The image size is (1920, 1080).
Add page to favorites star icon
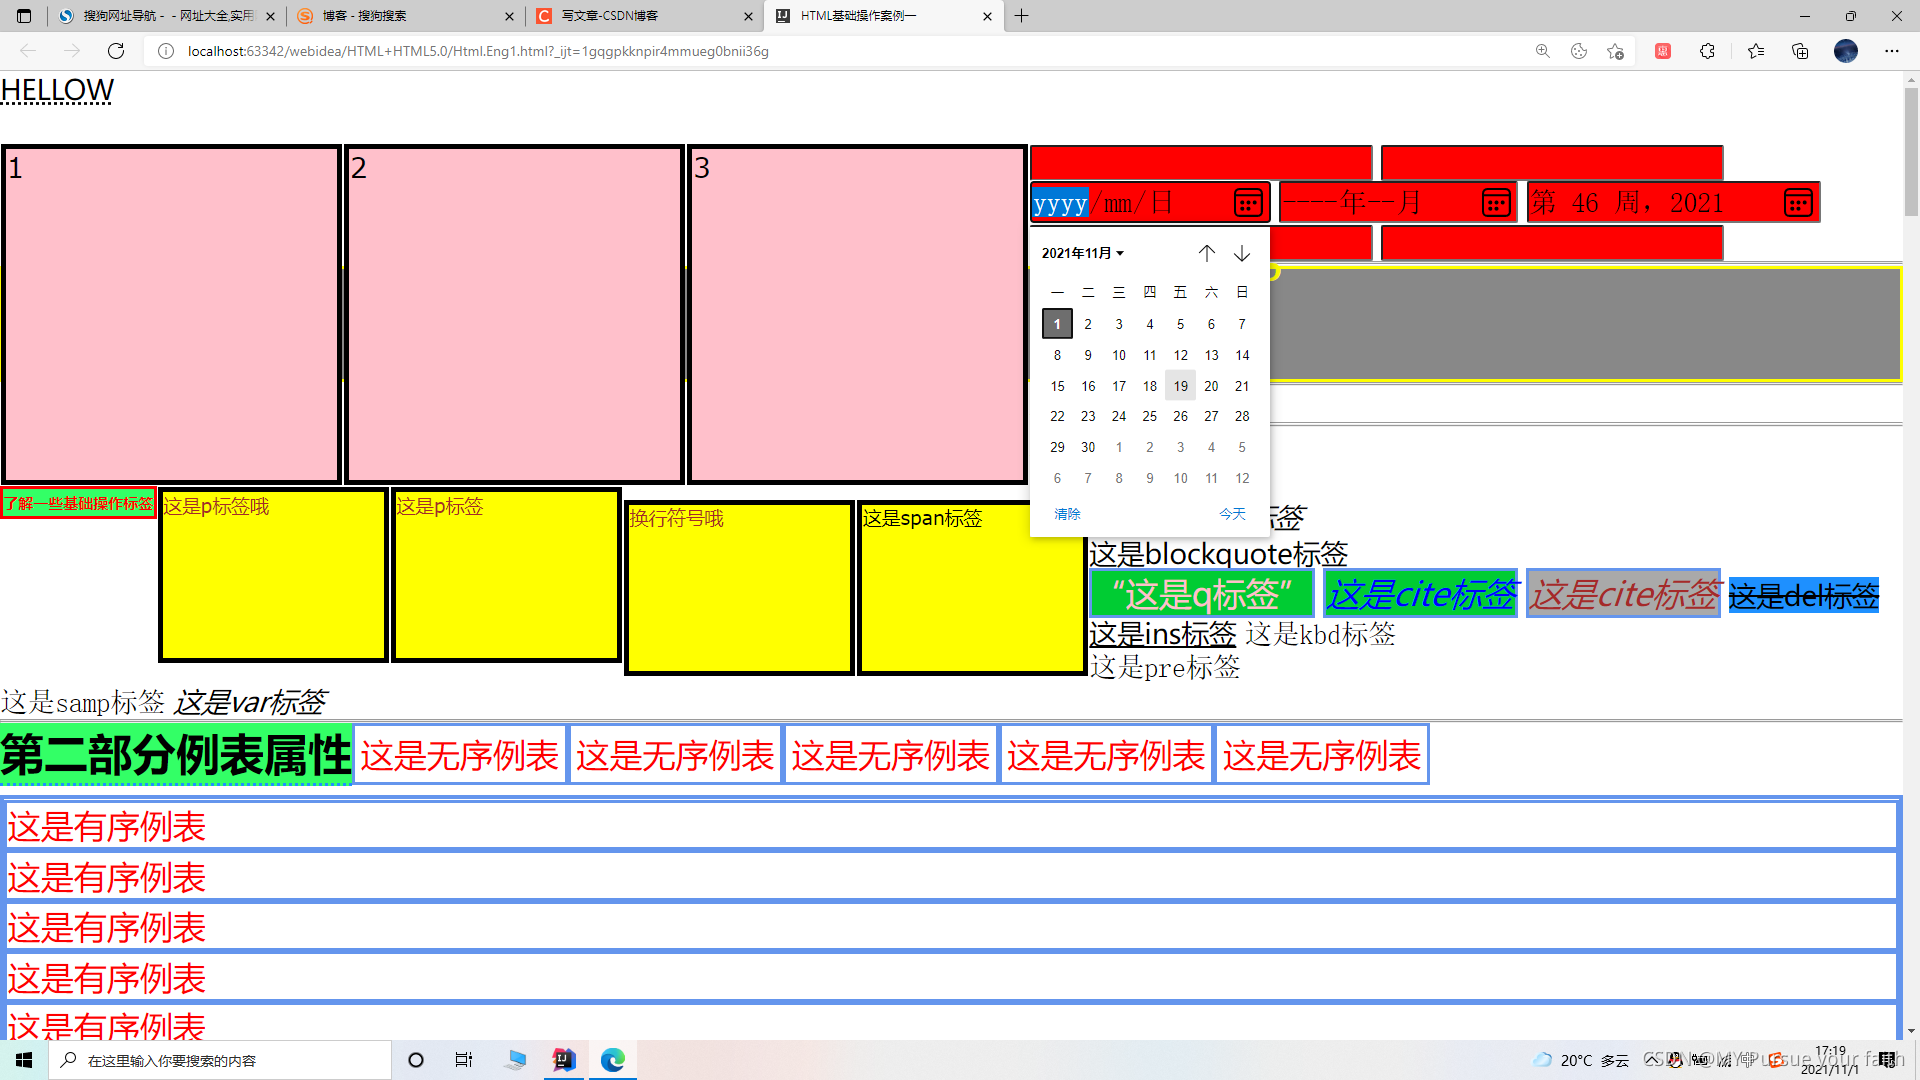(1615, 51)
